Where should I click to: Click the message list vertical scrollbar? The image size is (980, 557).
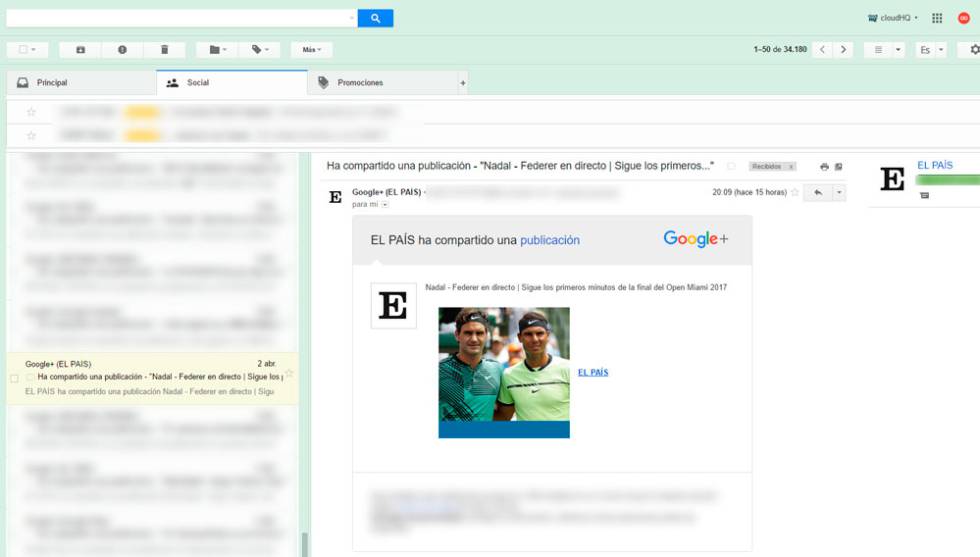305,544
